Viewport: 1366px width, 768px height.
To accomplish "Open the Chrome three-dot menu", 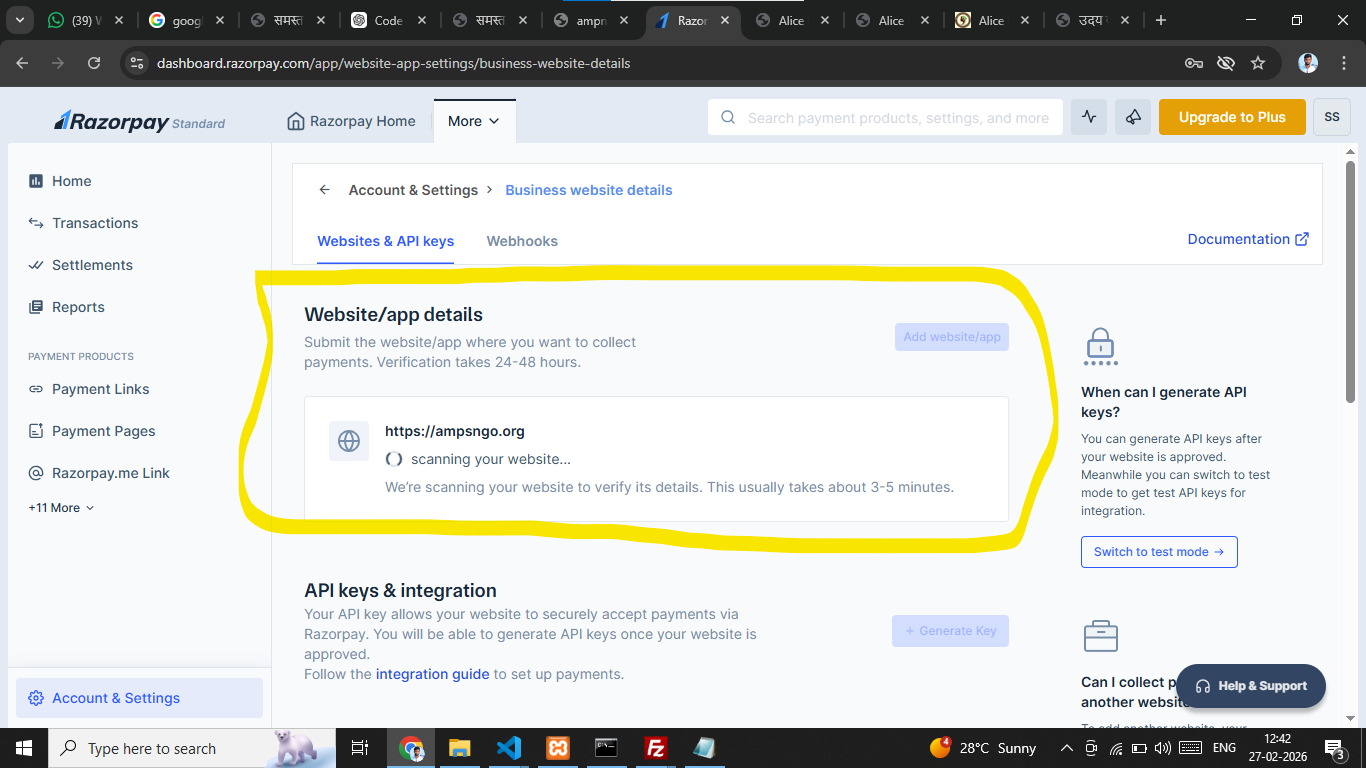I will [1343, 63].
